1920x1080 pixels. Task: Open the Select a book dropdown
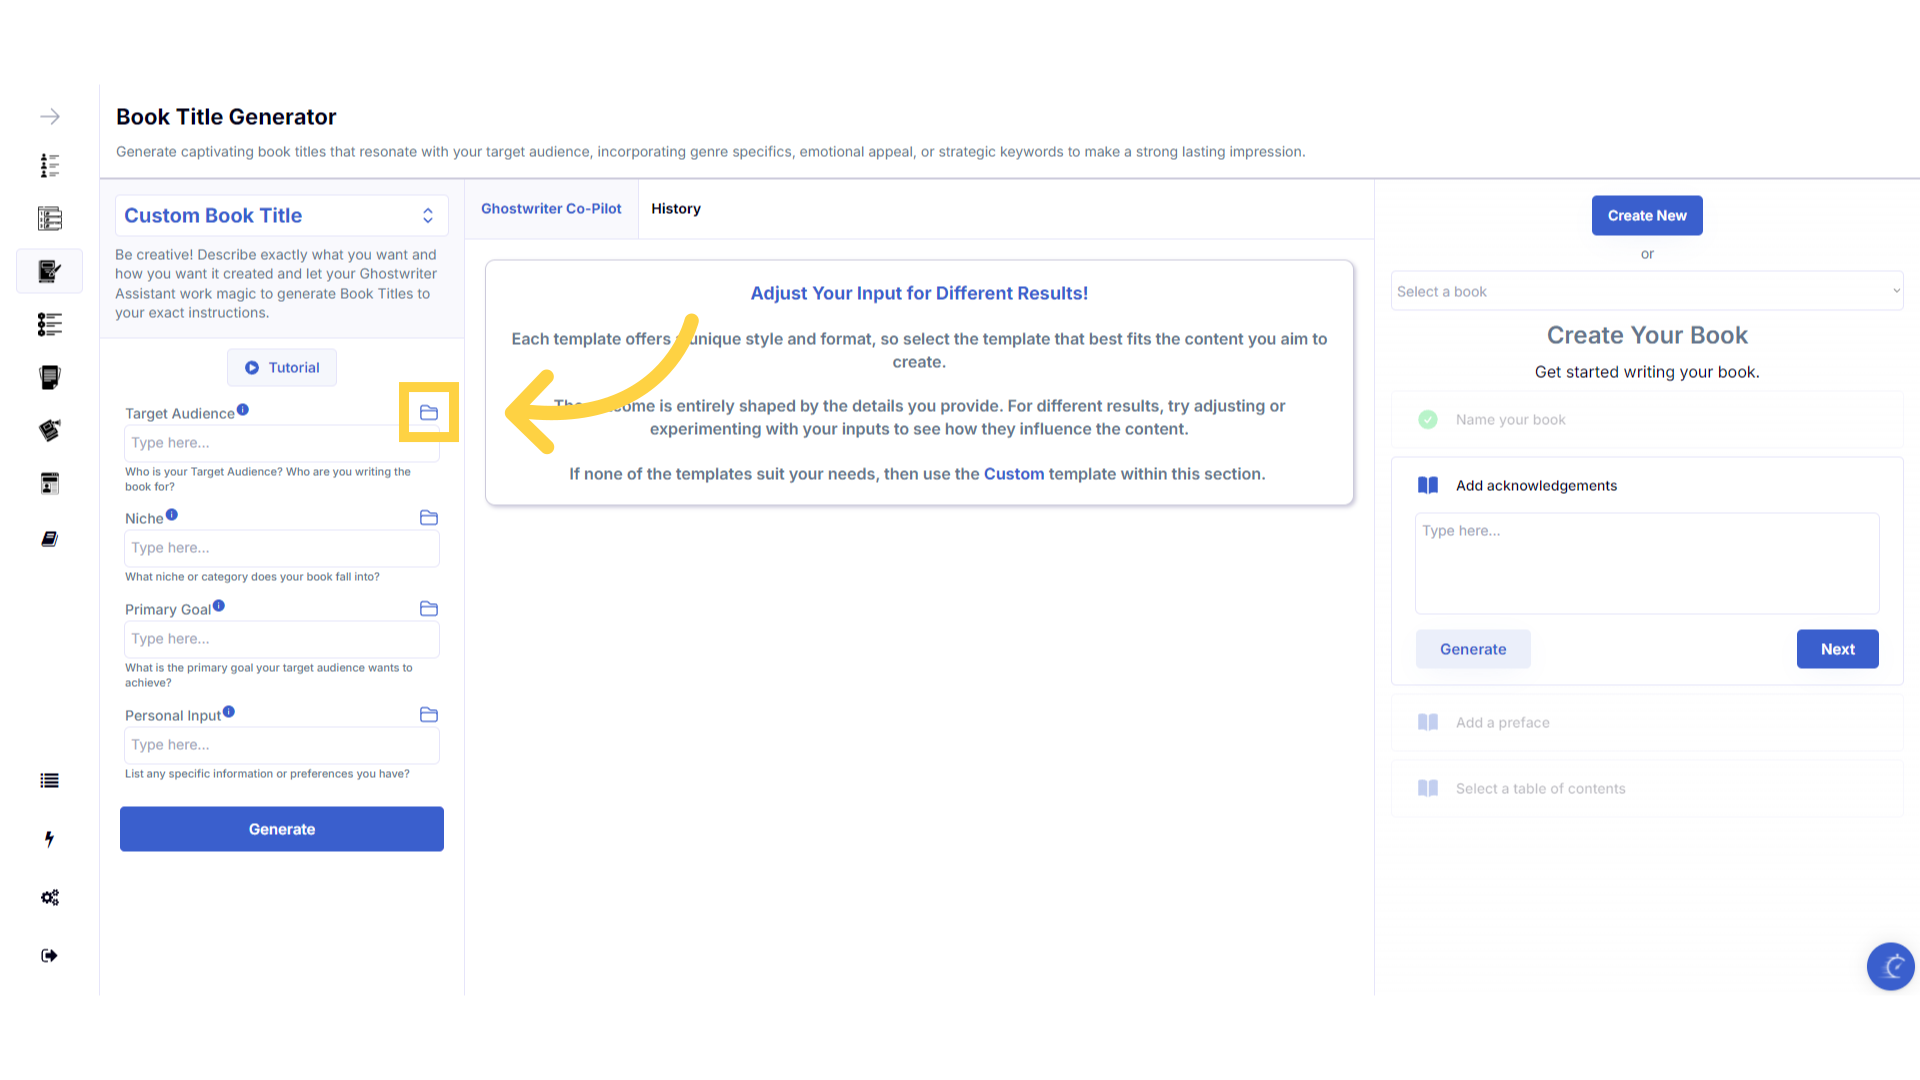pos(1647,292)
